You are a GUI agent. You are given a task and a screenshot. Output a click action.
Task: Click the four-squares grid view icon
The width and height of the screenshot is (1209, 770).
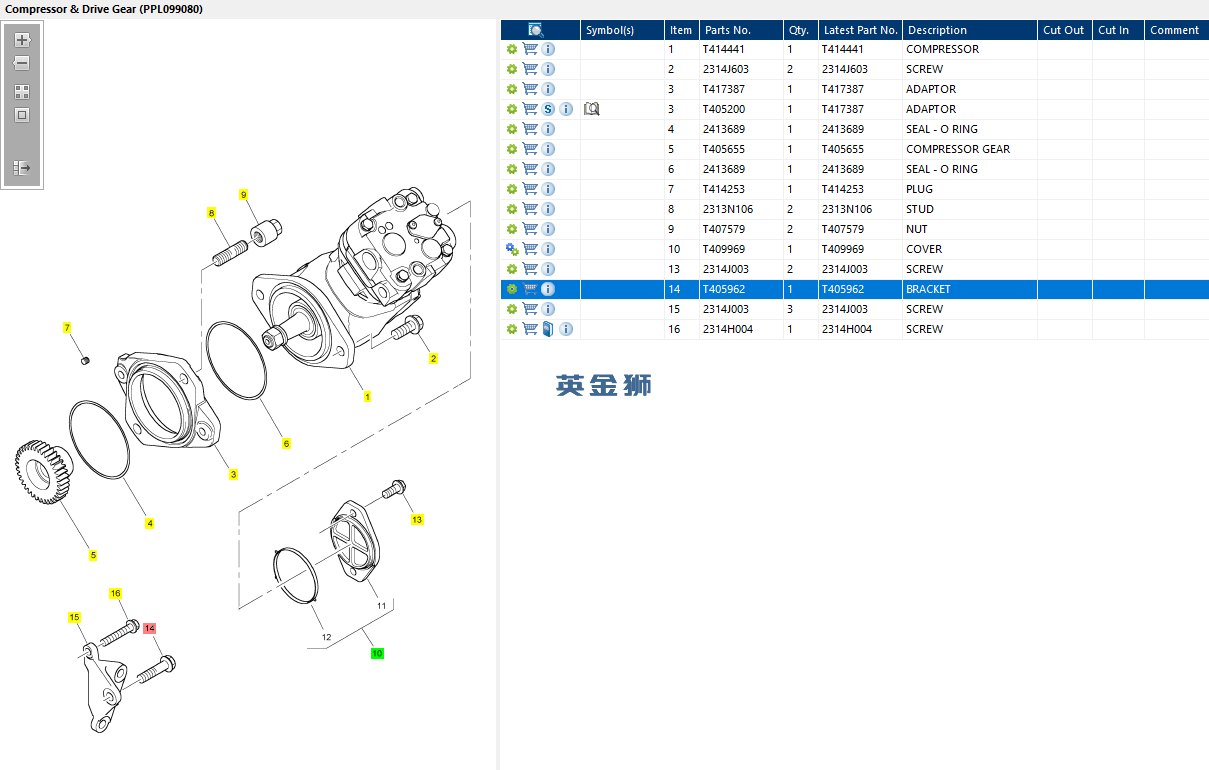22,91
